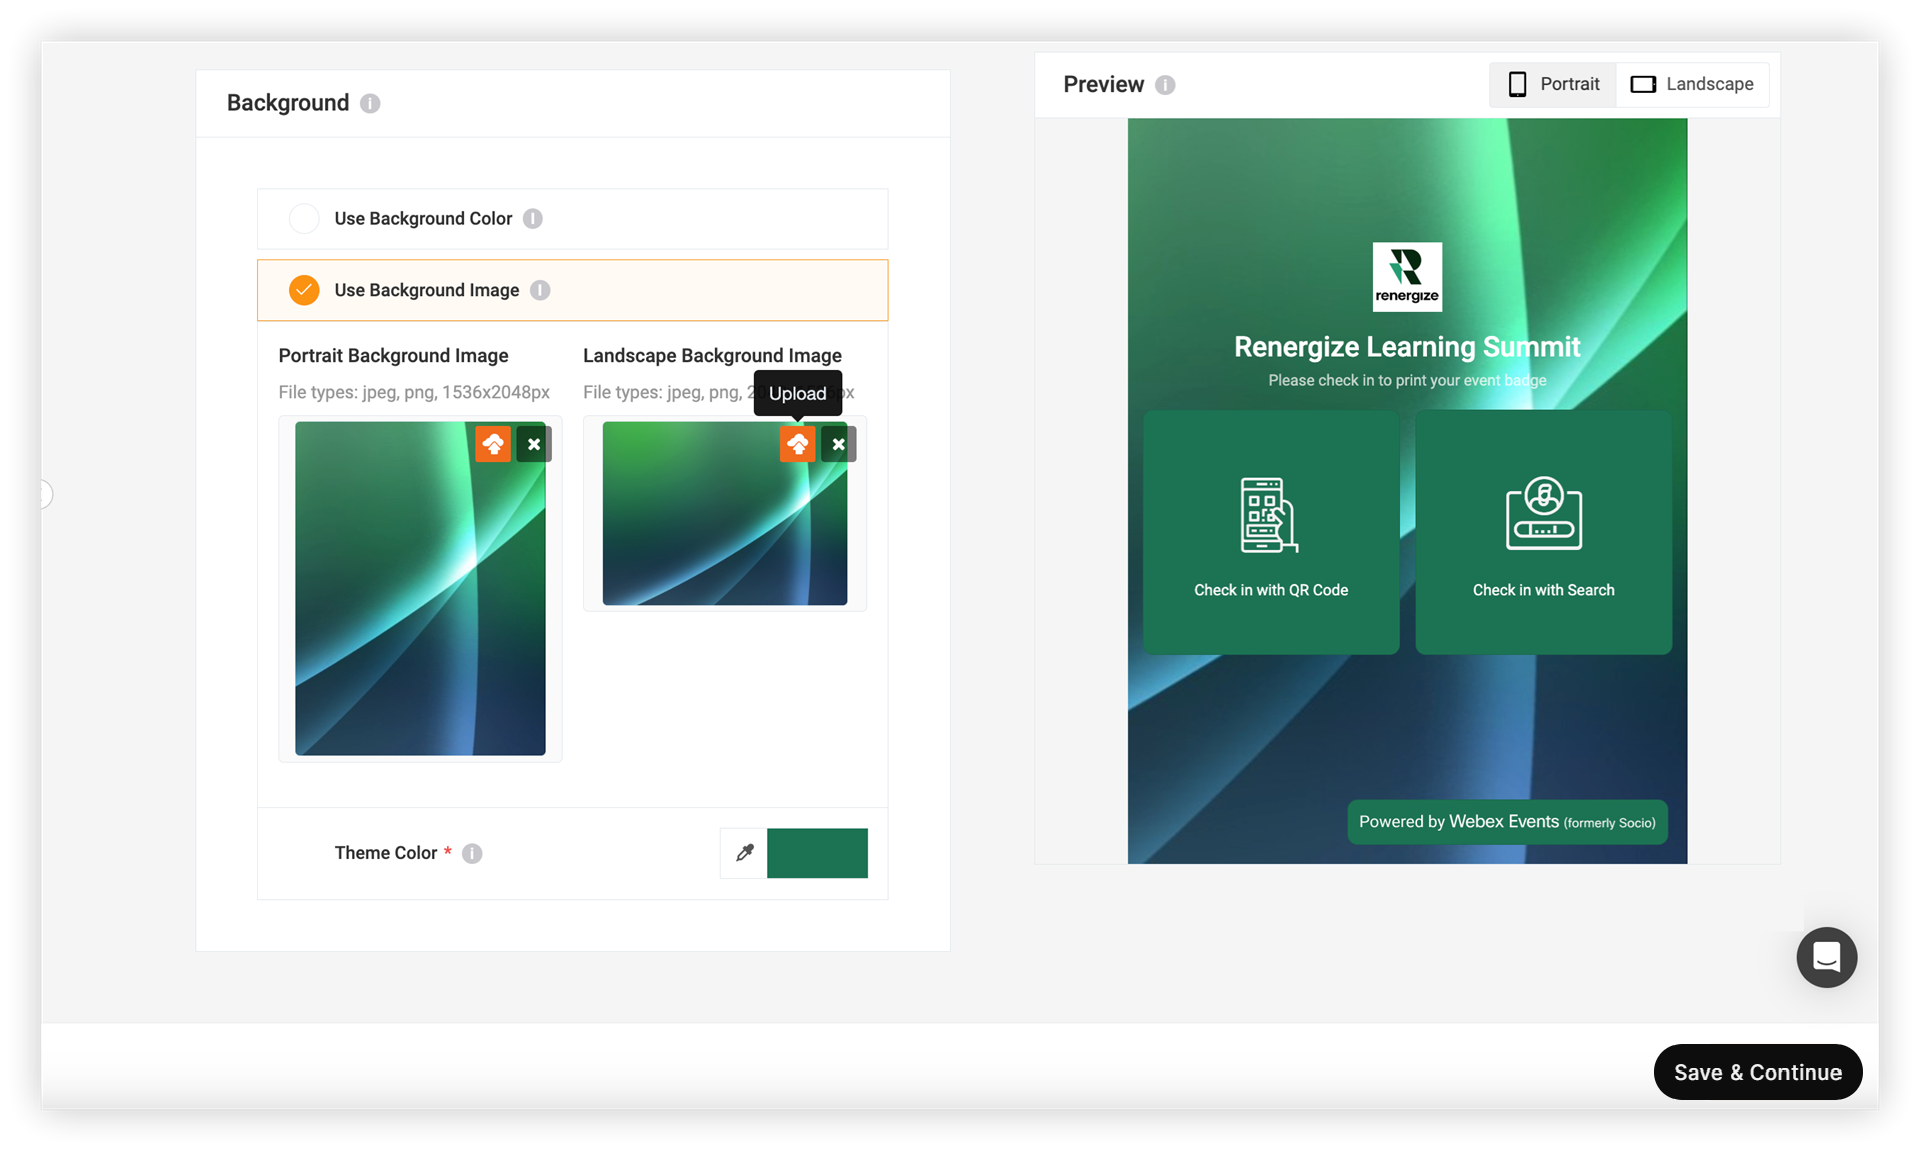Click the attendee search icon
1921x1151 pixels.
pyautogui.click(x=1544, y=513)
